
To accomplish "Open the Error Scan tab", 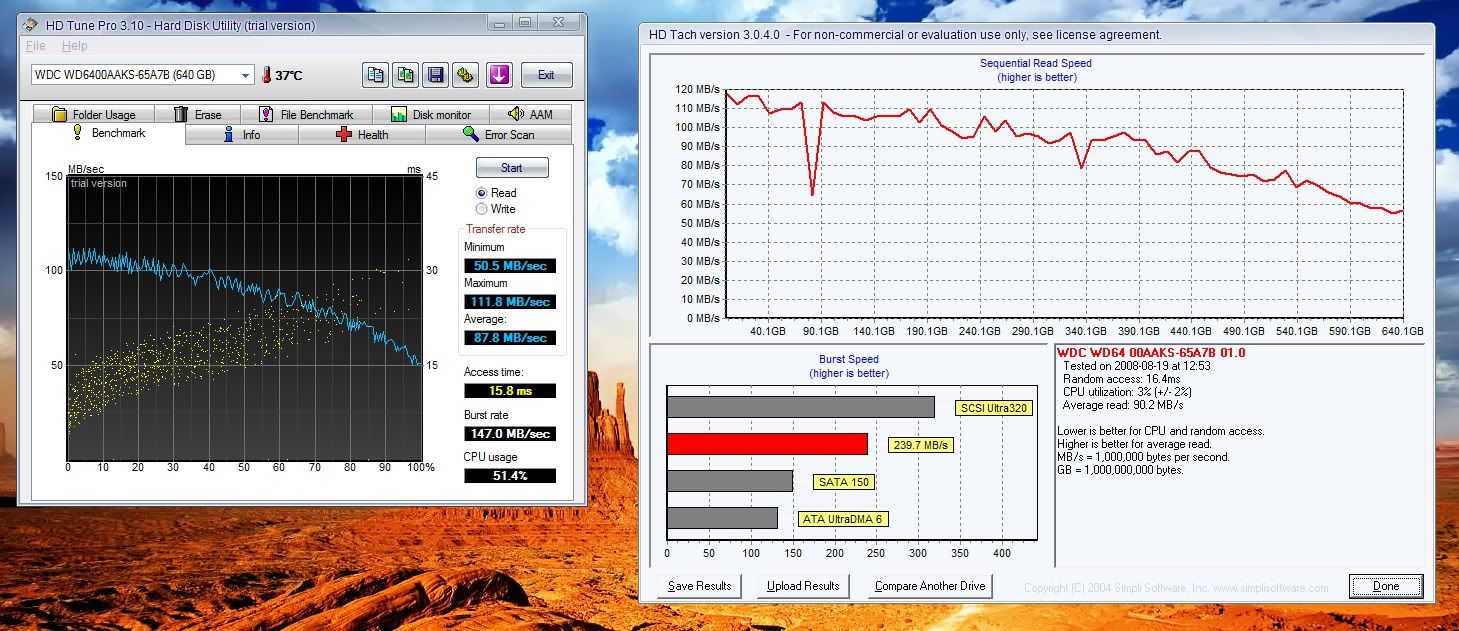I will pyautogui.click(x=498, y=134).
